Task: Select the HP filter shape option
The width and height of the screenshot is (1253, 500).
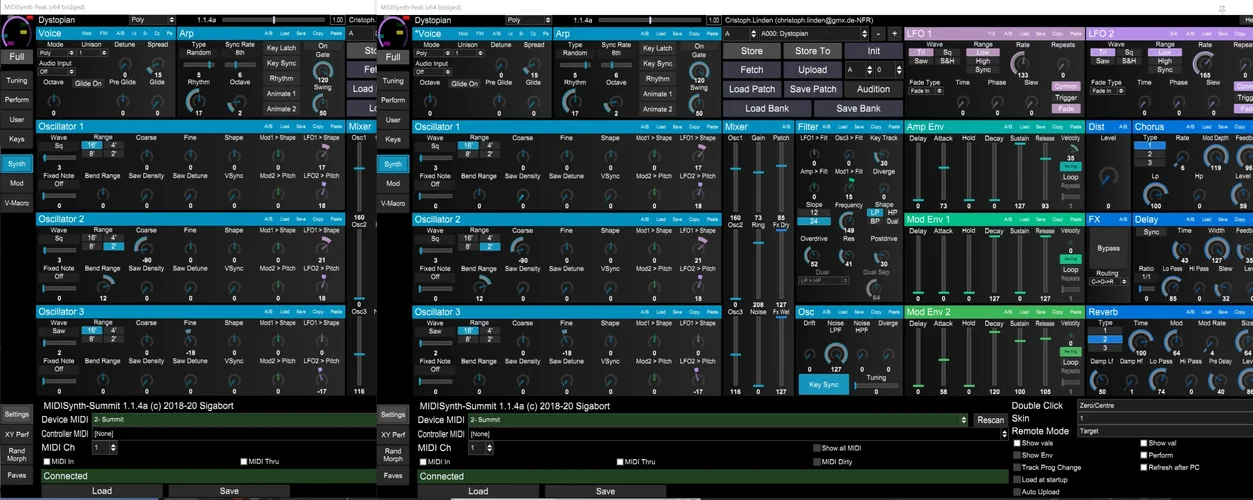Action: (x=892, y=212)
